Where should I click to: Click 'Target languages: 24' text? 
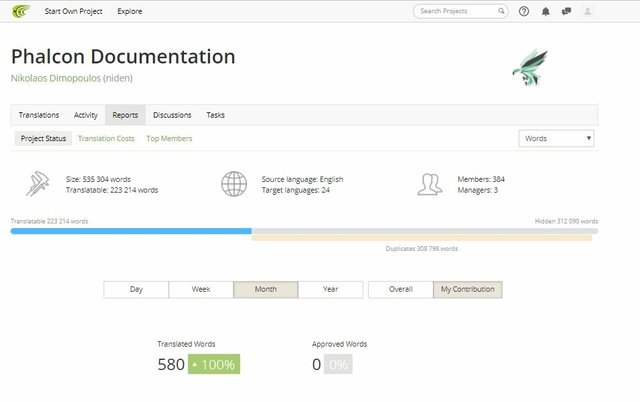pos(296,190)
